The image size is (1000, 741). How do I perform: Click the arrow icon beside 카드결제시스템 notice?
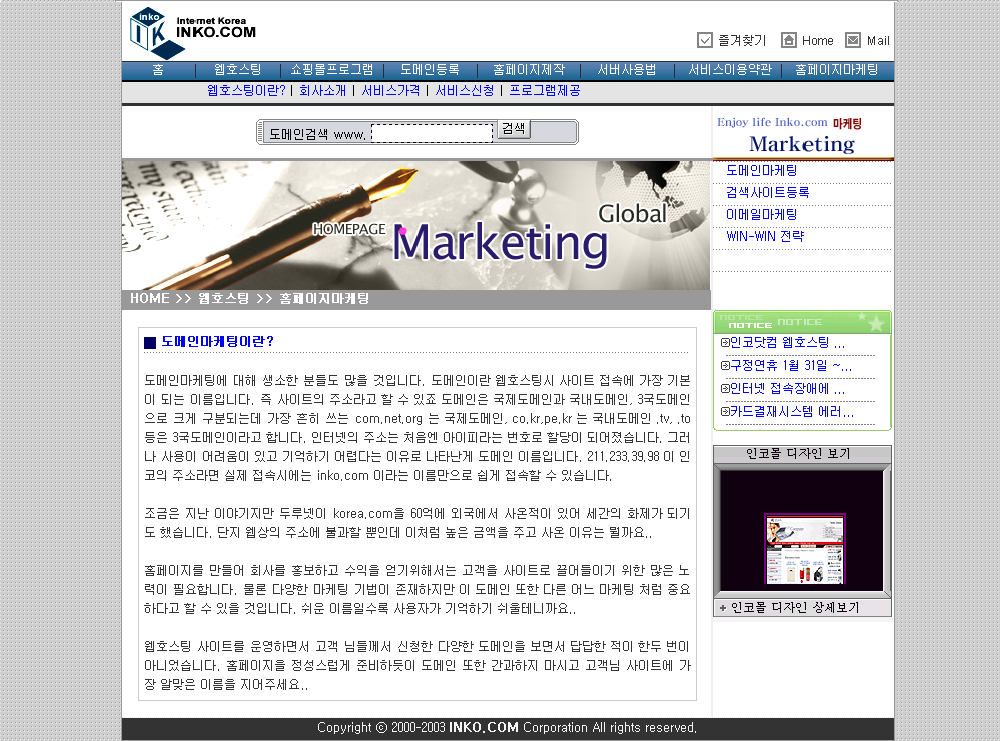click(x=724, y=412)
